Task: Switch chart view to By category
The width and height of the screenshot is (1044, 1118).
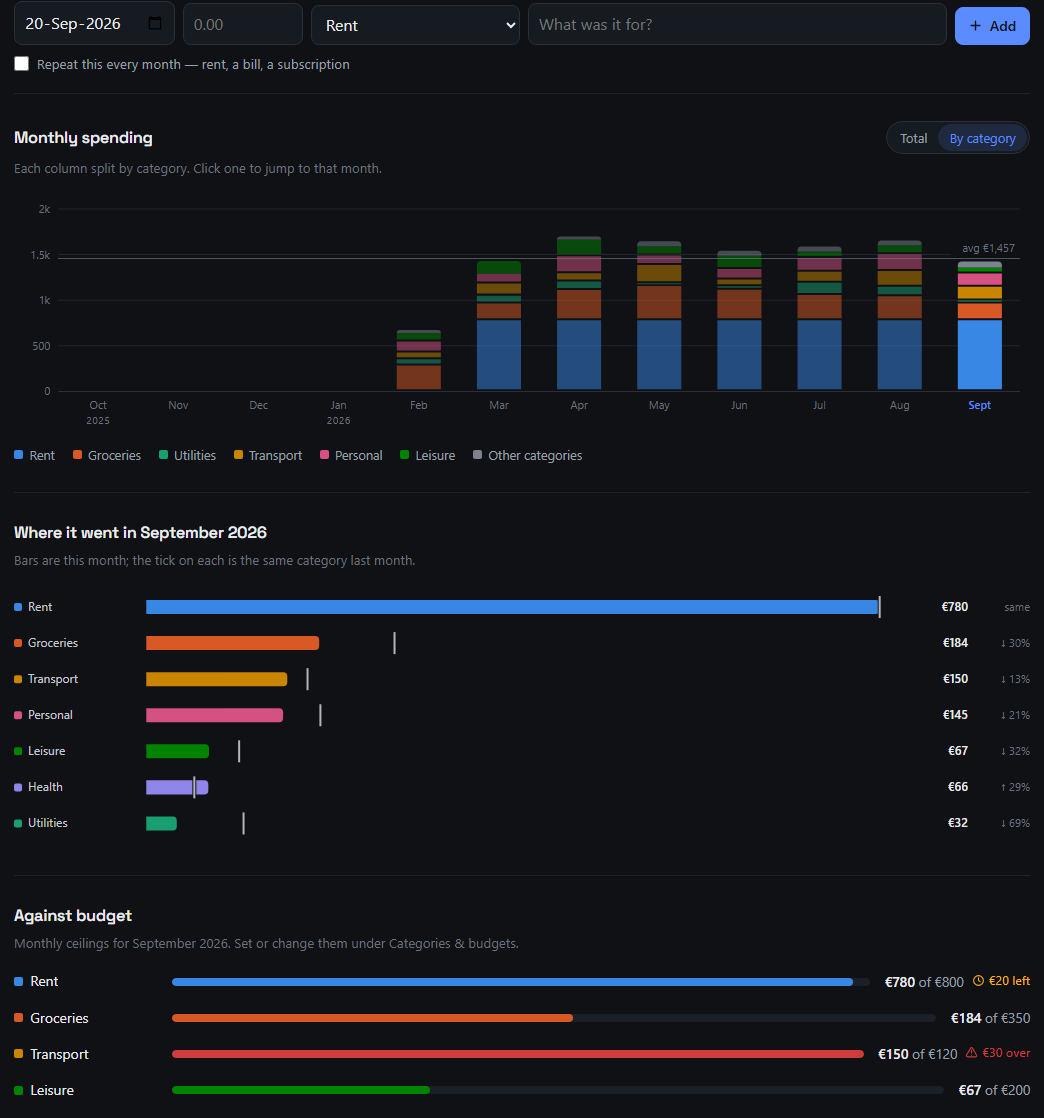Action: (982, 138)
